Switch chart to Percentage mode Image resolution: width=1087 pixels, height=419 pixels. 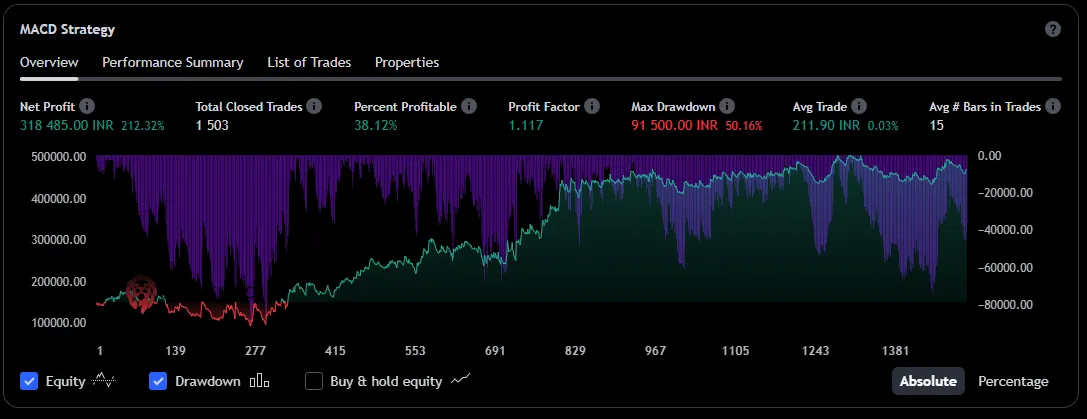[1013, 381]
